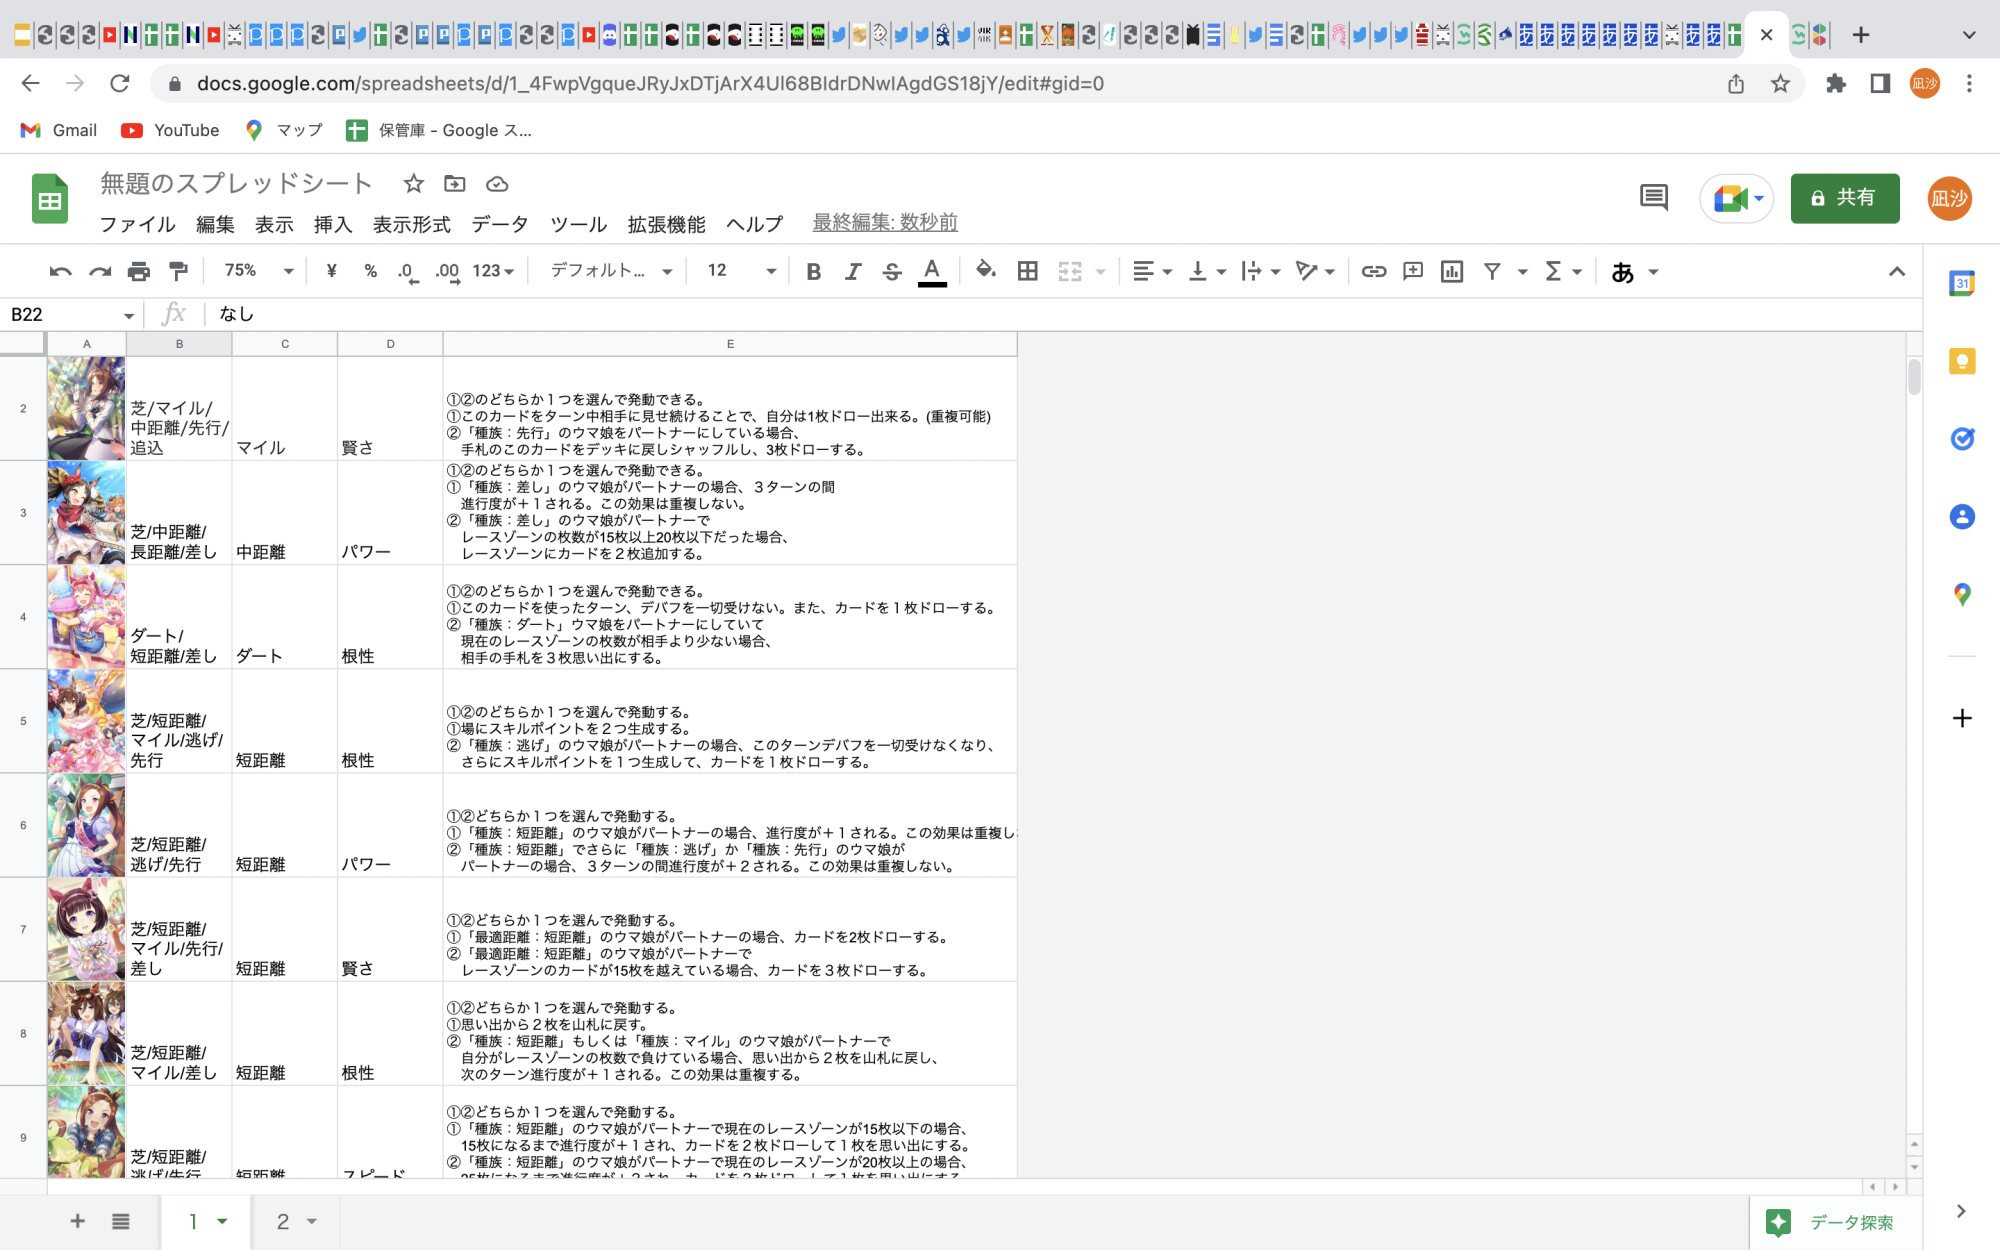This screenshot has width=2000, height=1250.
Task: Open Gmail bookmark
Action: 58,130
